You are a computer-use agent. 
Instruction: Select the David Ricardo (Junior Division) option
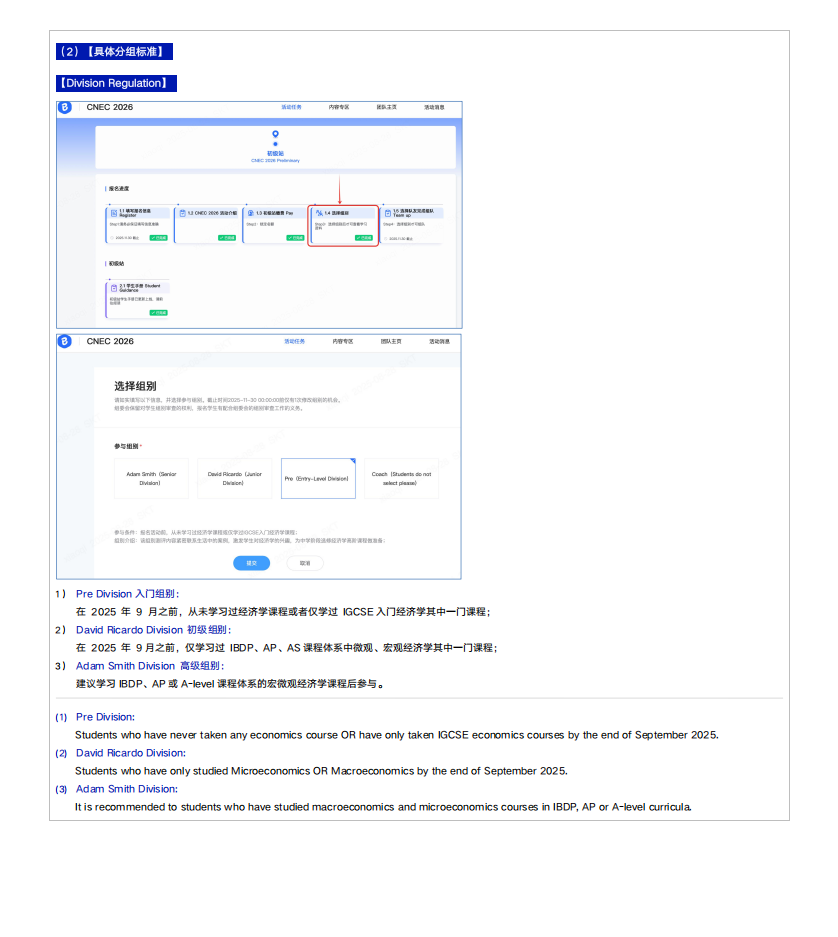[234, 478]
